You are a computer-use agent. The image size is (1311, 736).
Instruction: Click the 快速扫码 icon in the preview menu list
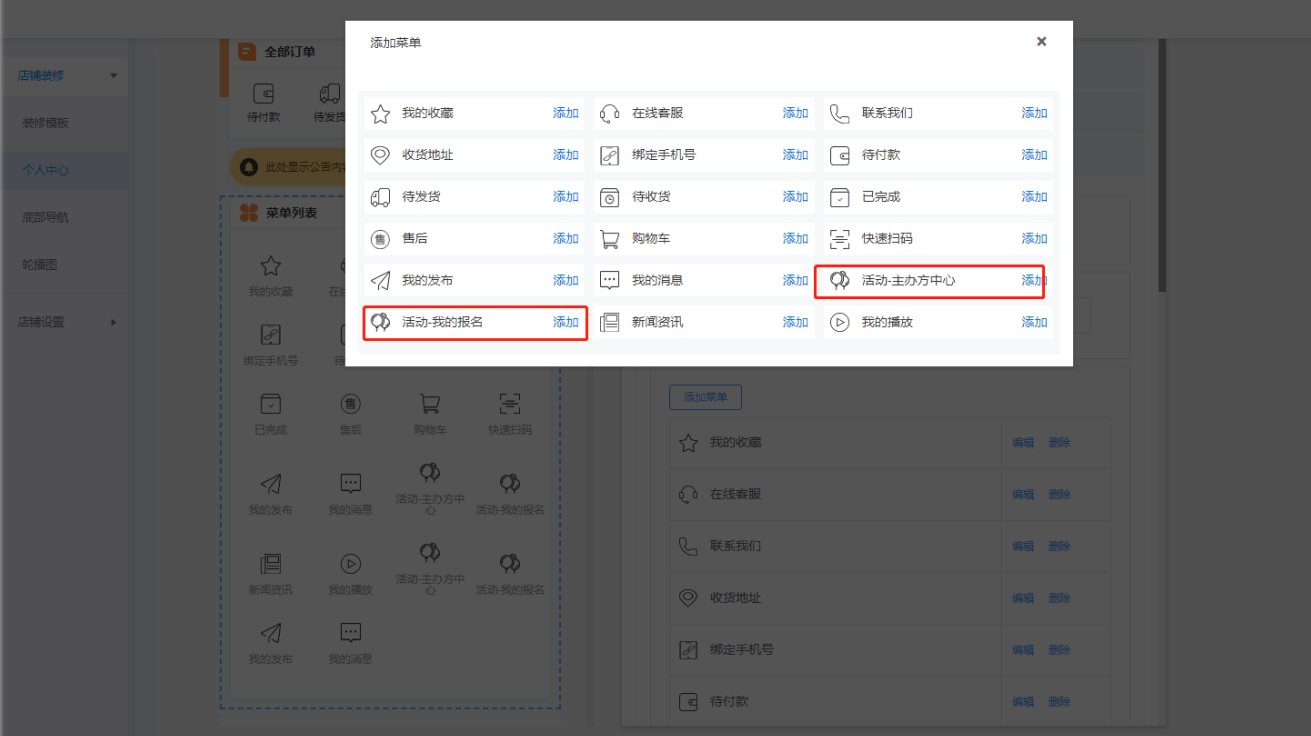point(510,404)
